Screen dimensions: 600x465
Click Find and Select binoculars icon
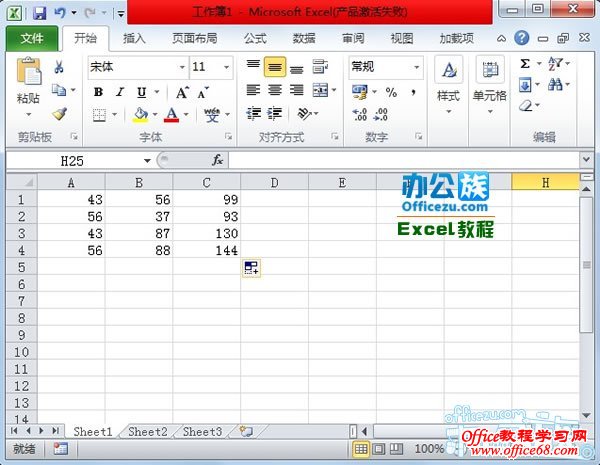(554, 84)
